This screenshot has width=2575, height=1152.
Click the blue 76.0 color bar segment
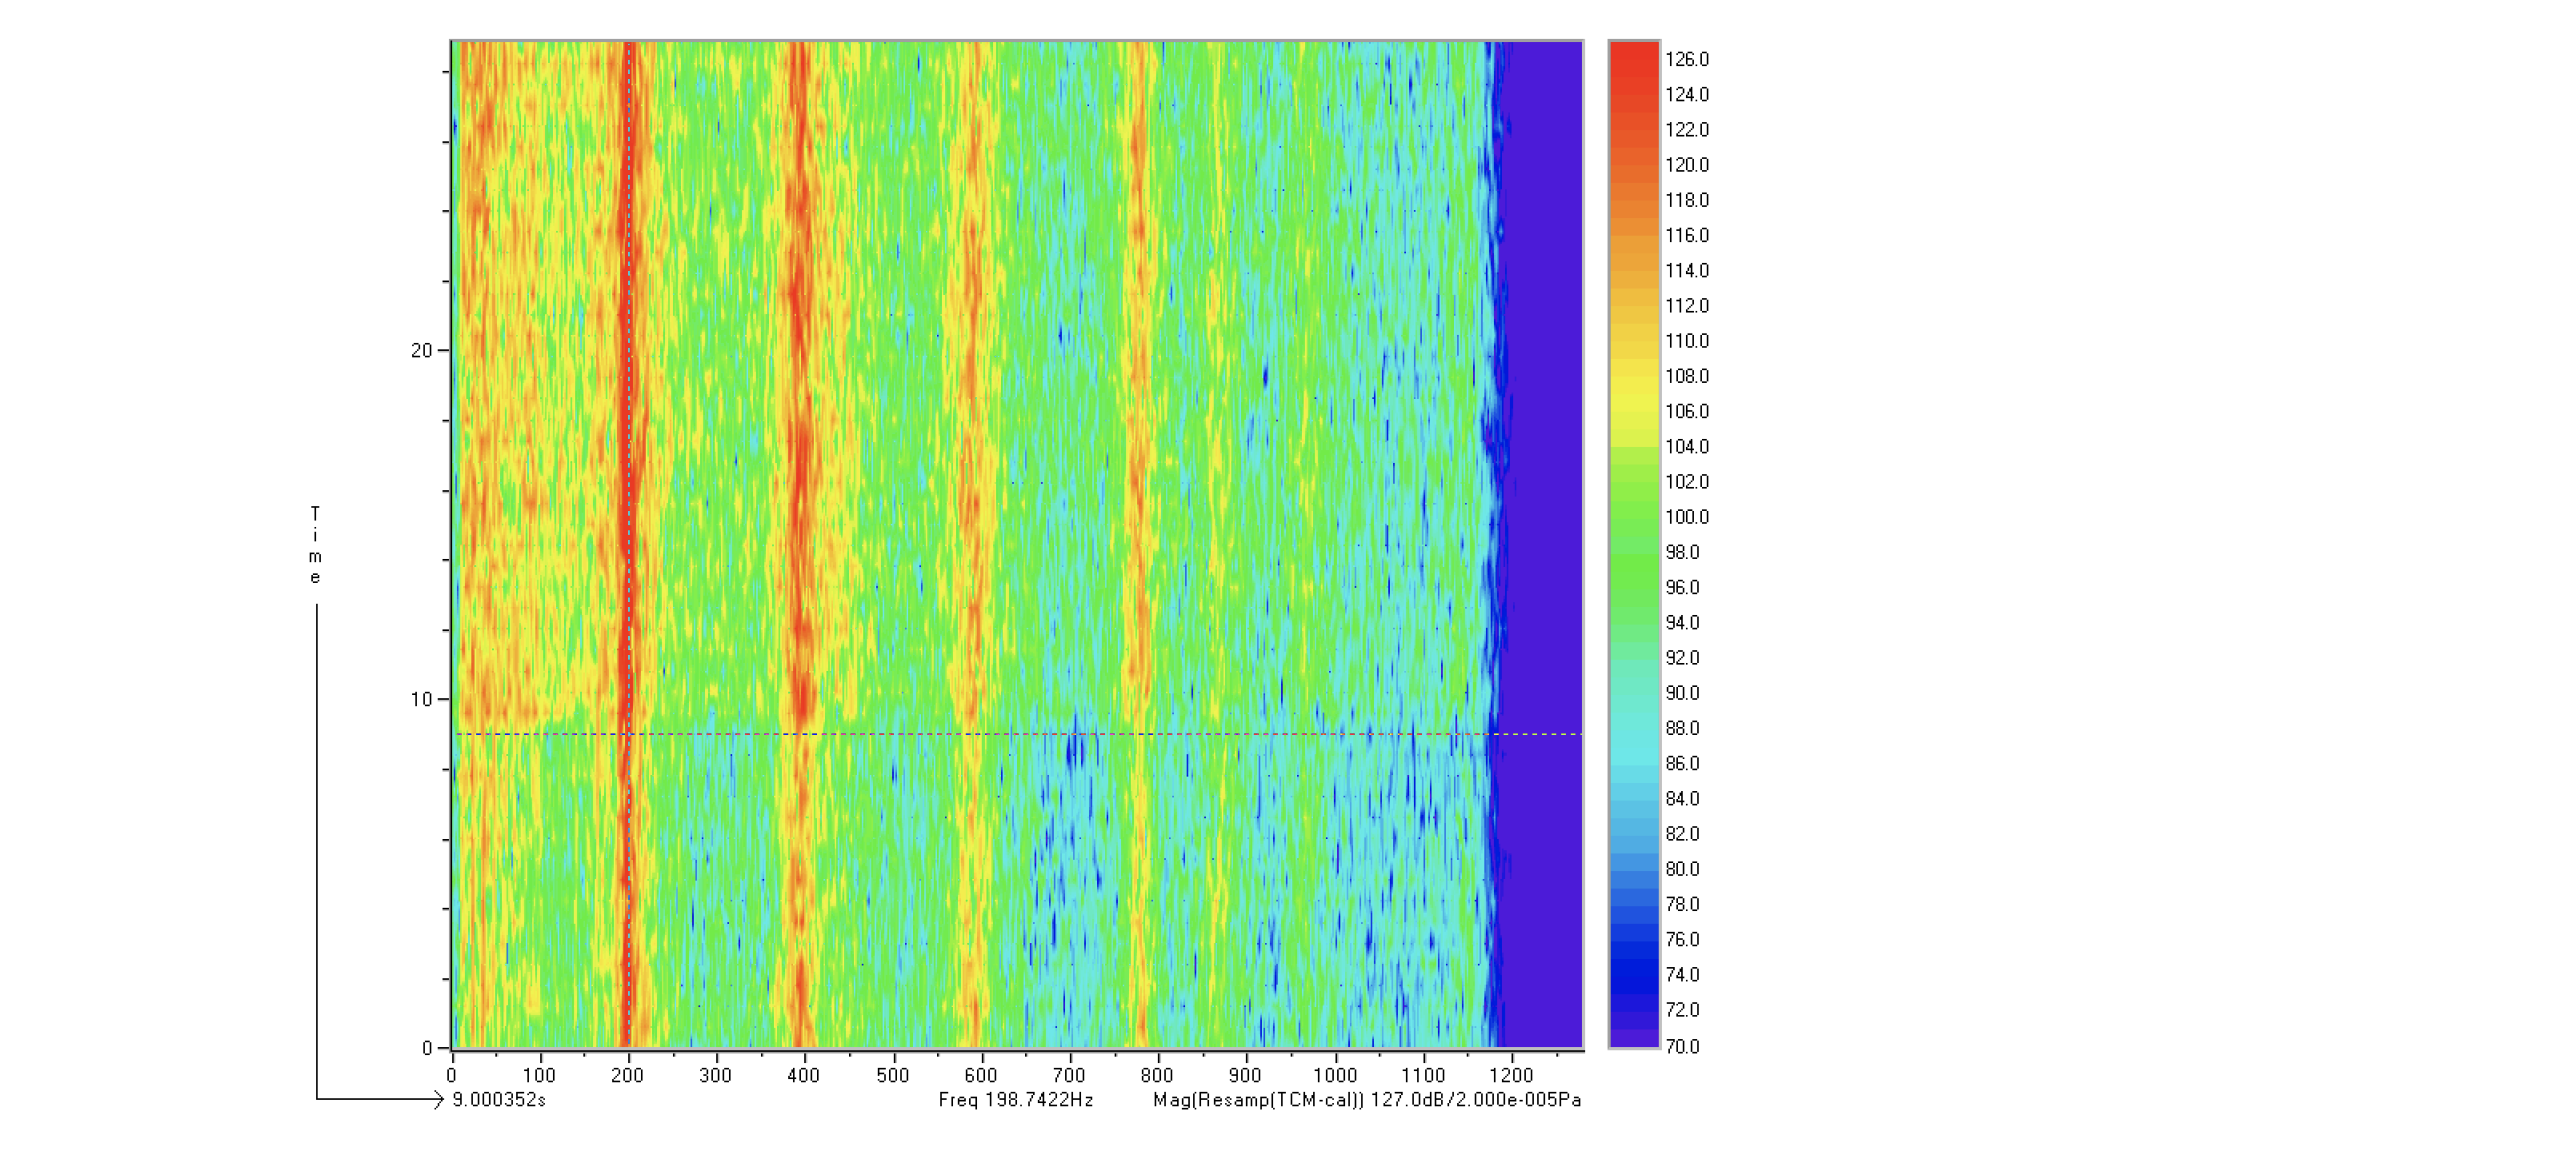click(1633, 939)
